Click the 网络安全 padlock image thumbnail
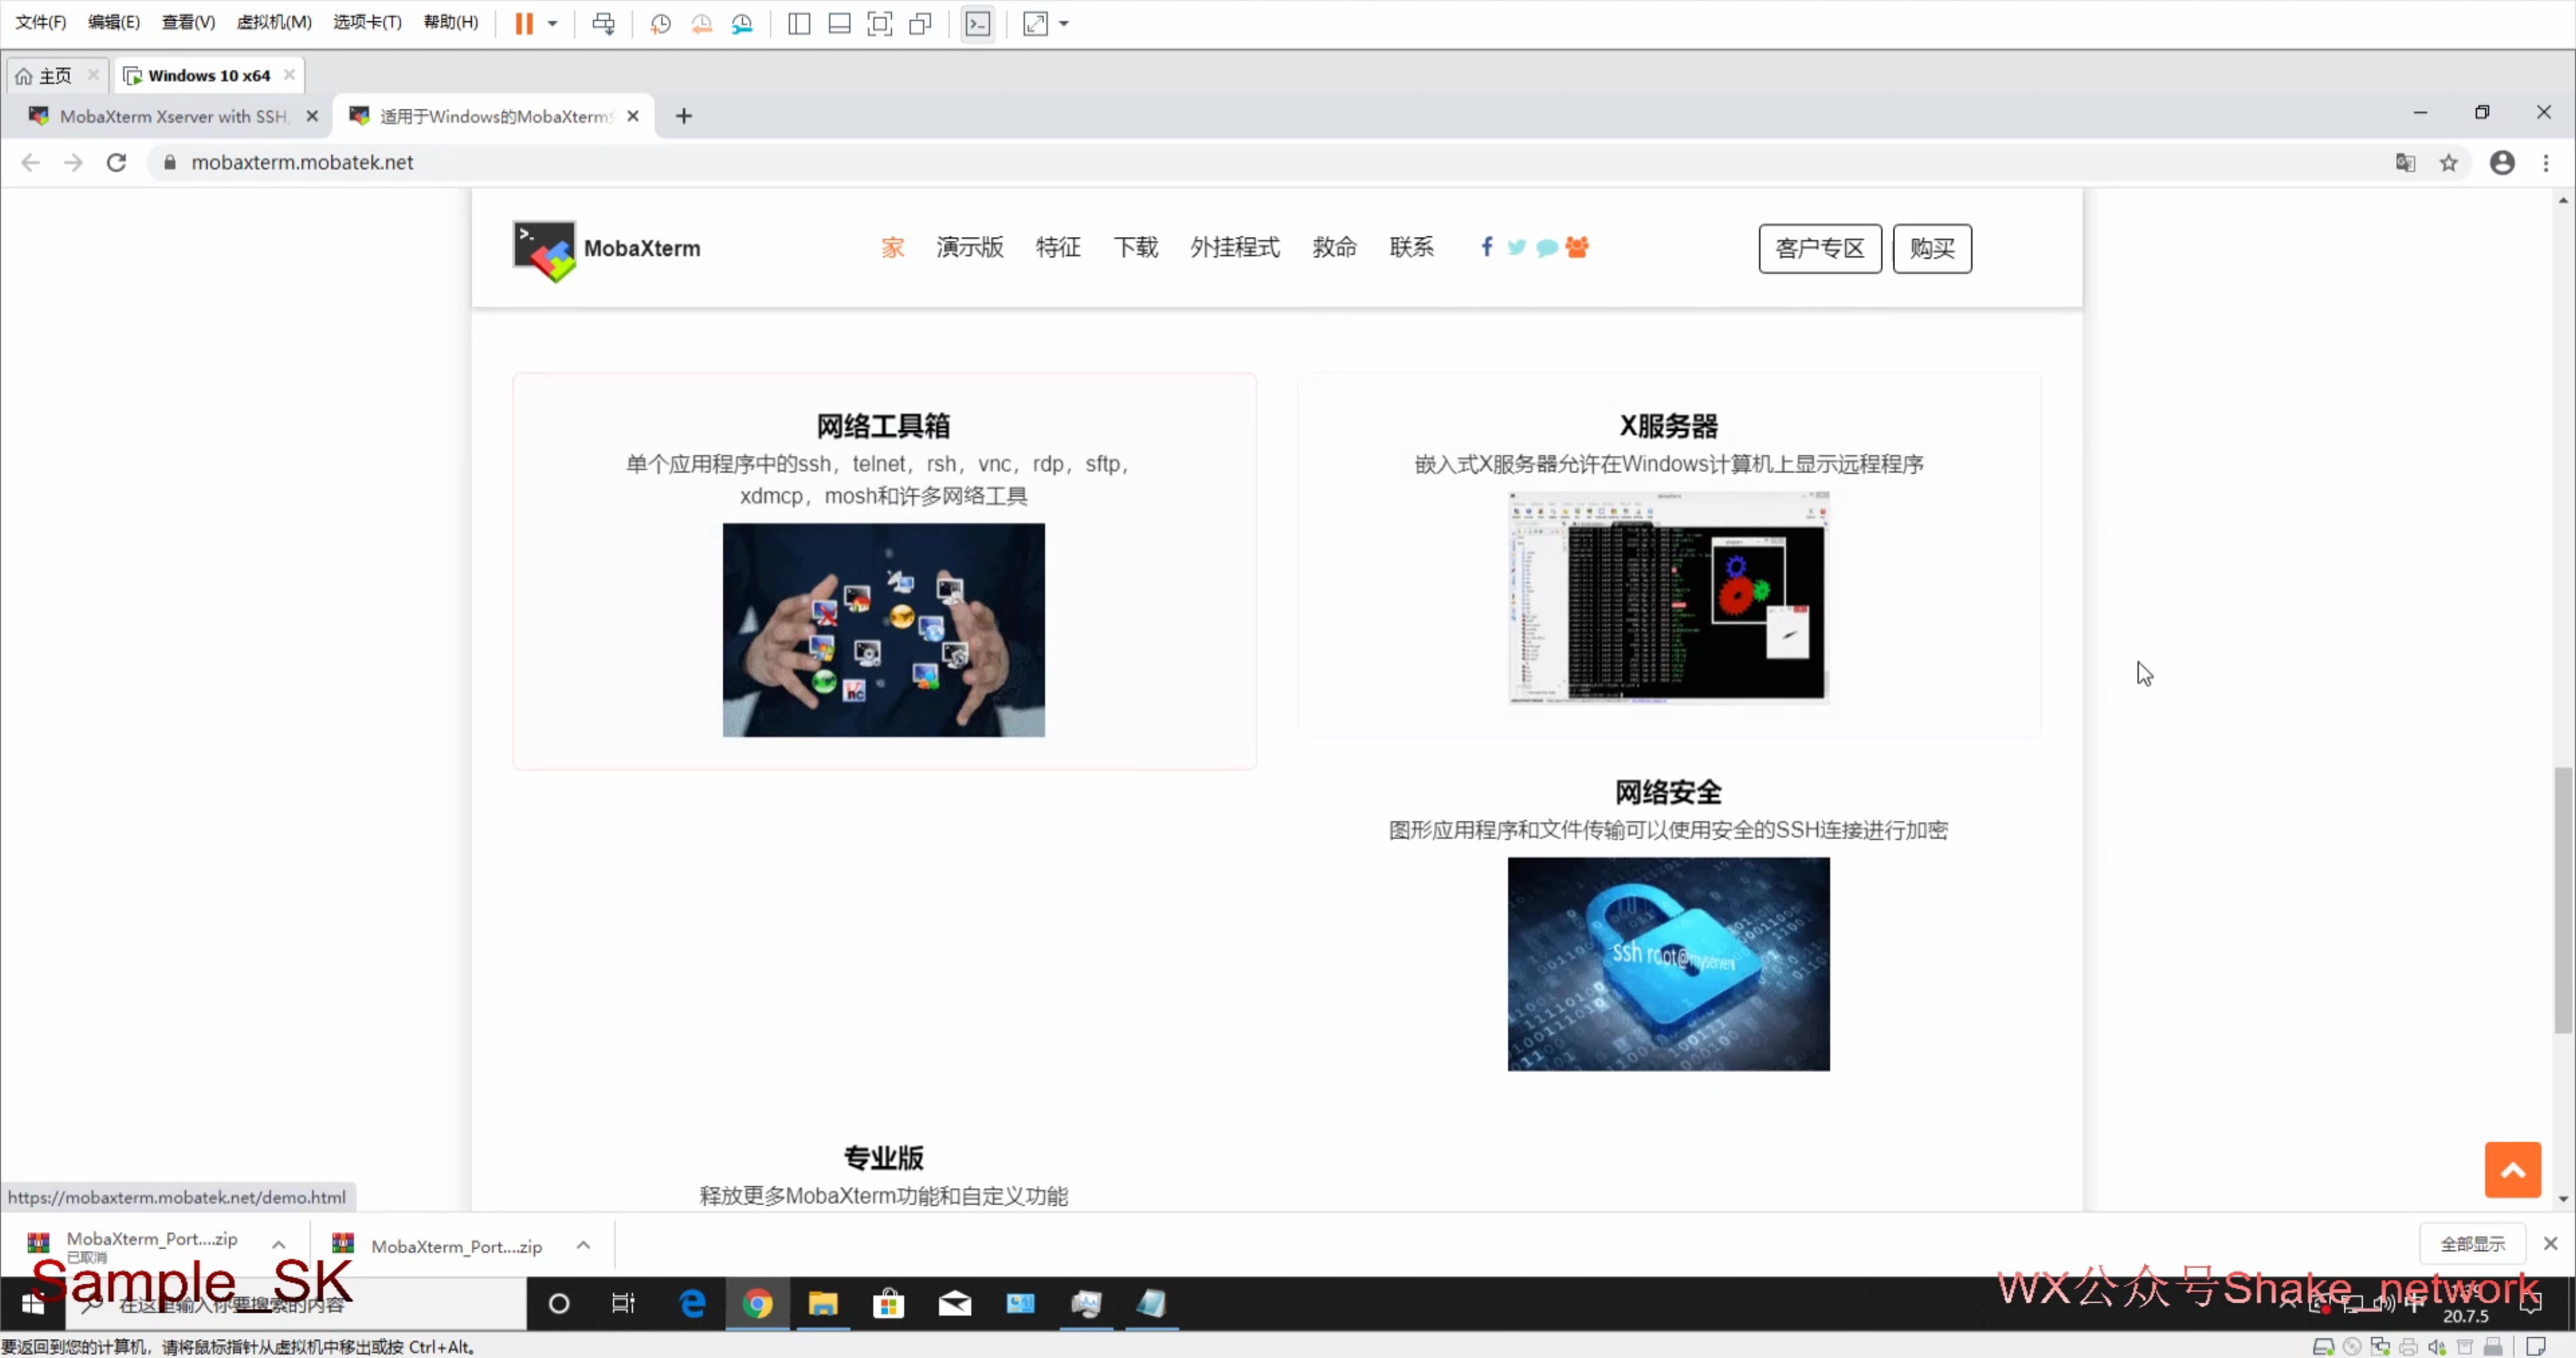 [x=1669, y=964]
